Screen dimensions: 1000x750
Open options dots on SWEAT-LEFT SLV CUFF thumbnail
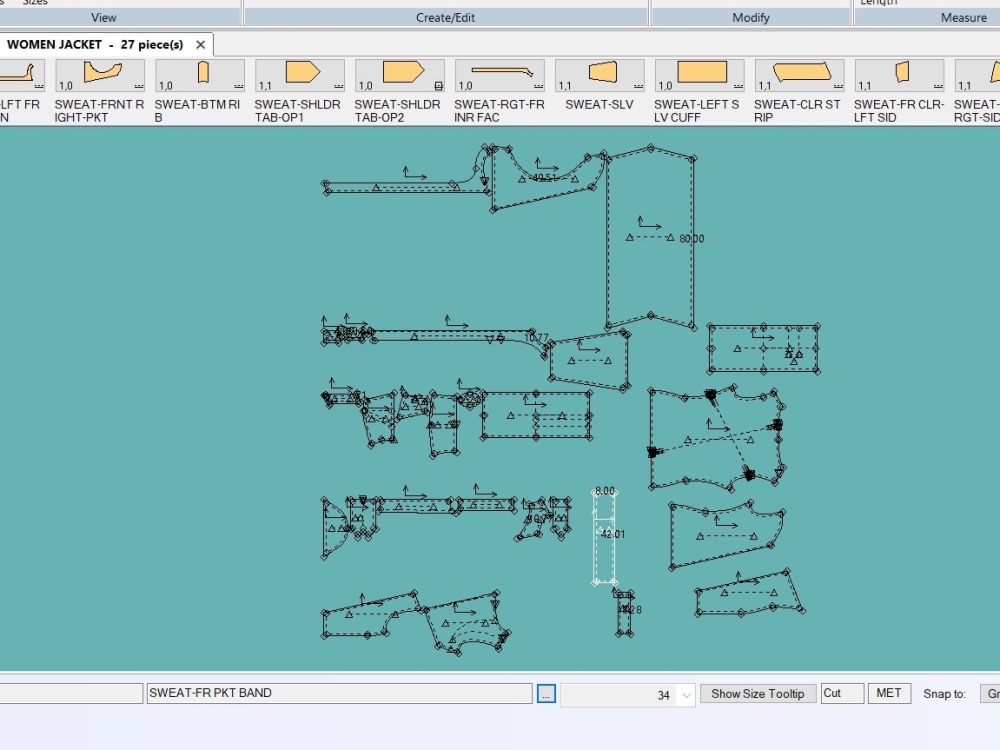pyautogui.click(x=739, y=85)
